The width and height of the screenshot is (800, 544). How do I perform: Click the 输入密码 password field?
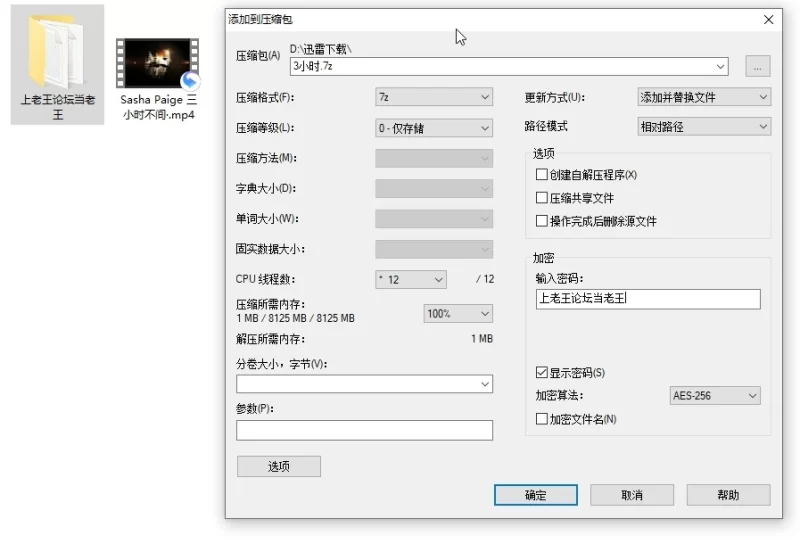[647, 299]
